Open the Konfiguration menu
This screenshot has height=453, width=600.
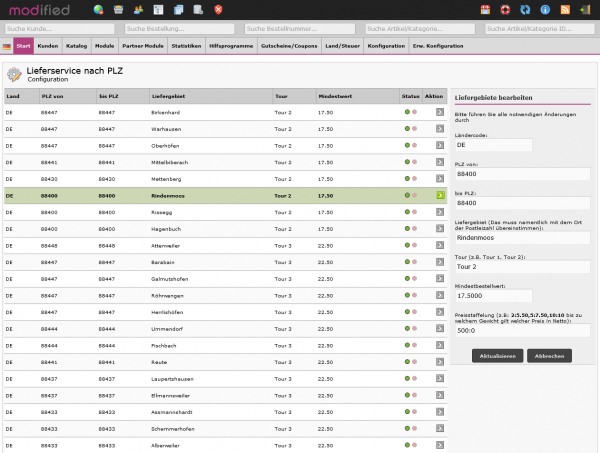tap(386, 47)
